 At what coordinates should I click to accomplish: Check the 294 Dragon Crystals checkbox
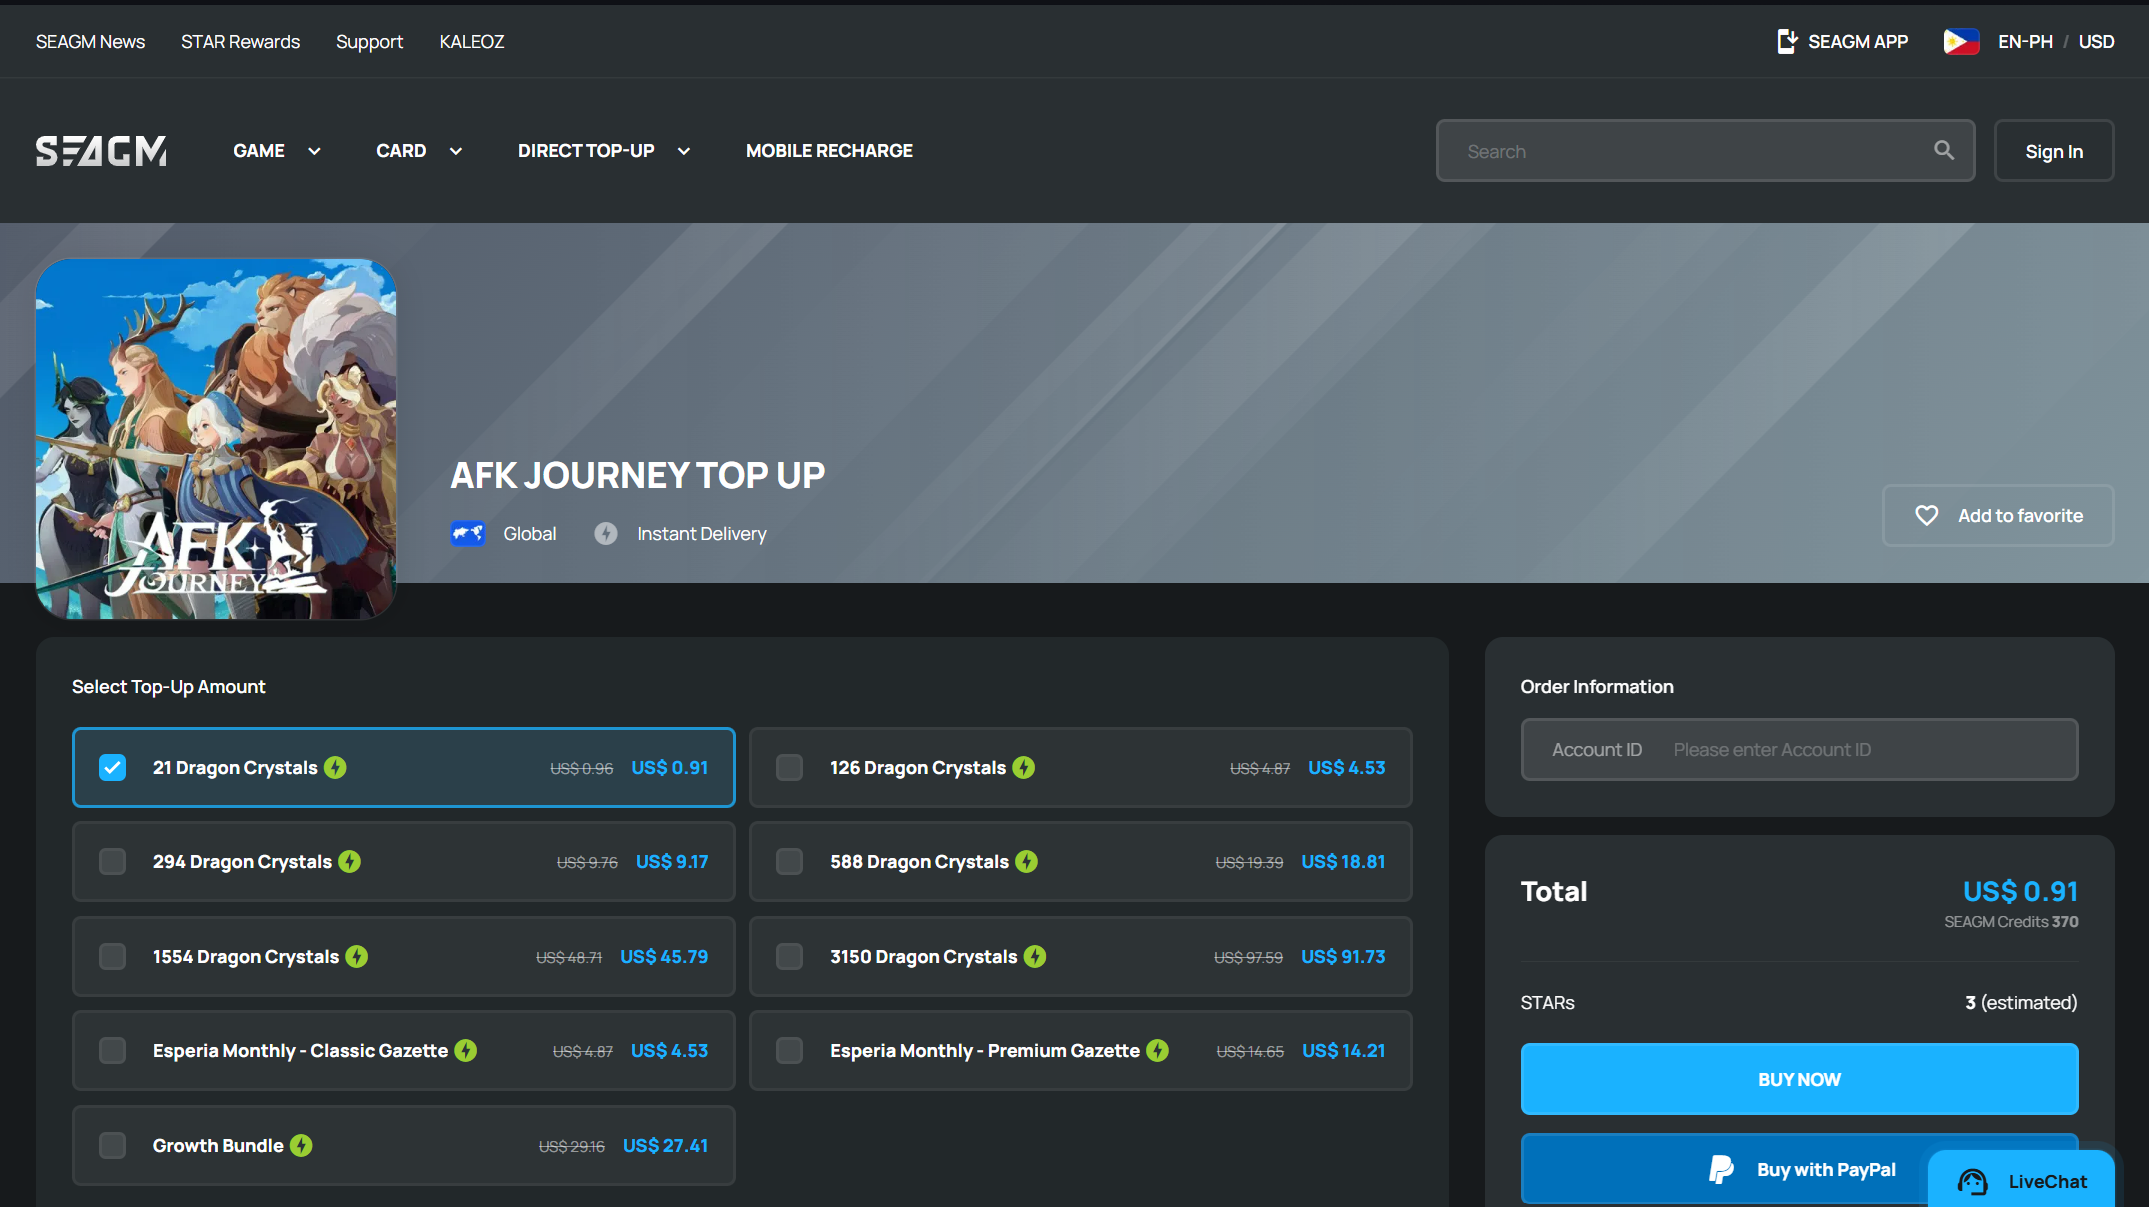[x=113, y=861]
